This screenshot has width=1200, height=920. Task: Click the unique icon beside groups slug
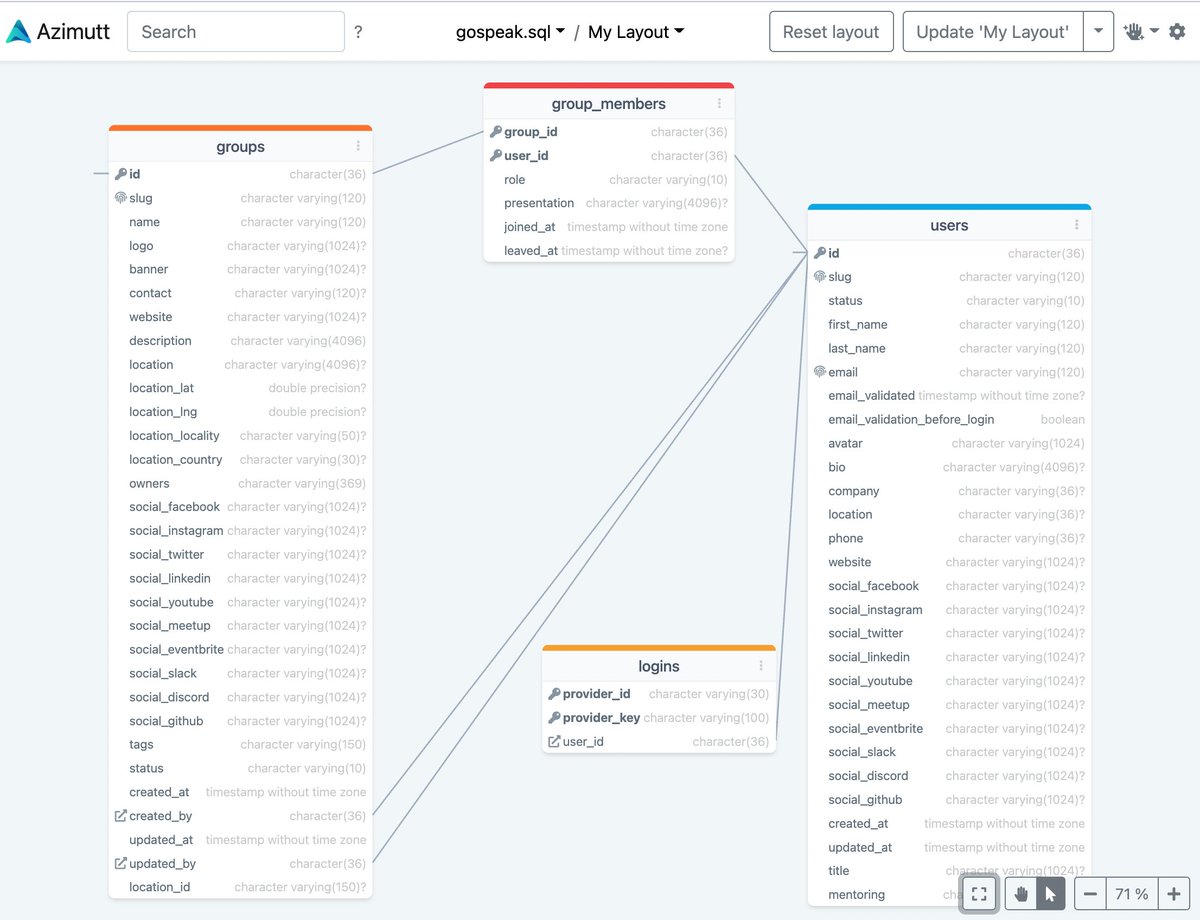click(x=123, y=198)
